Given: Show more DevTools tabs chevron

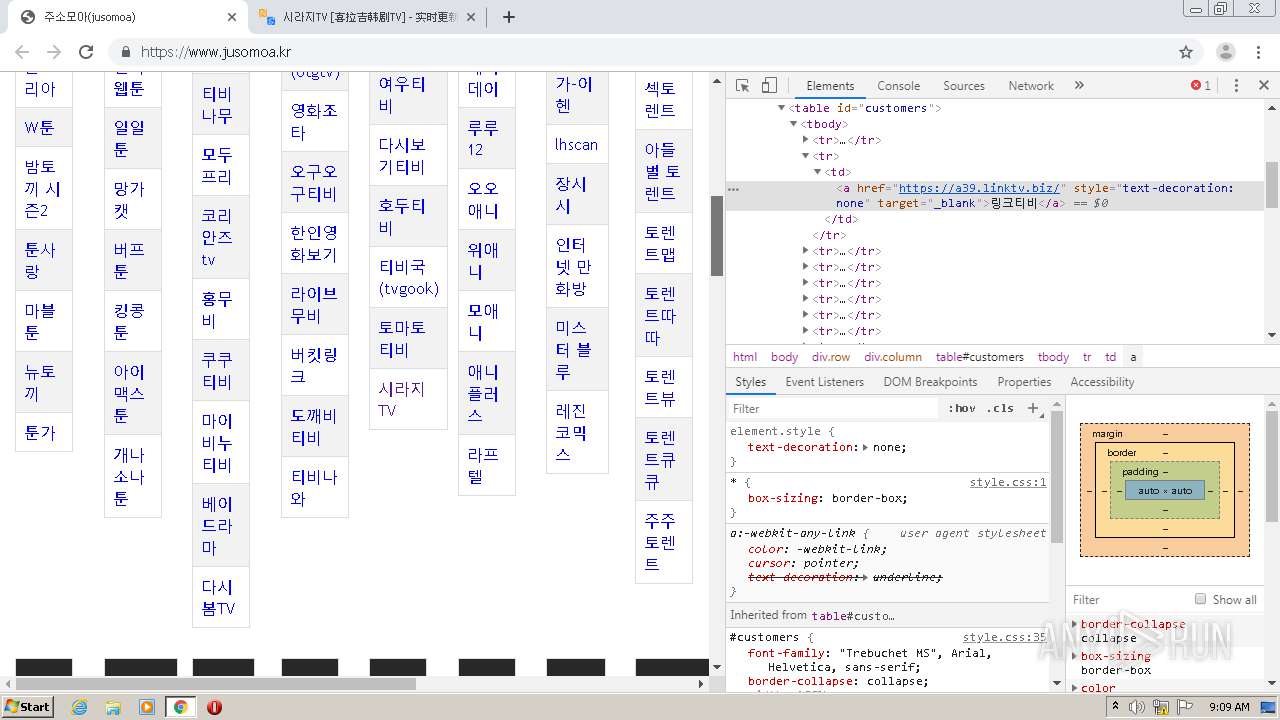Looking at the screenshot, I should pyautogui.click(x=1079, y=86).
